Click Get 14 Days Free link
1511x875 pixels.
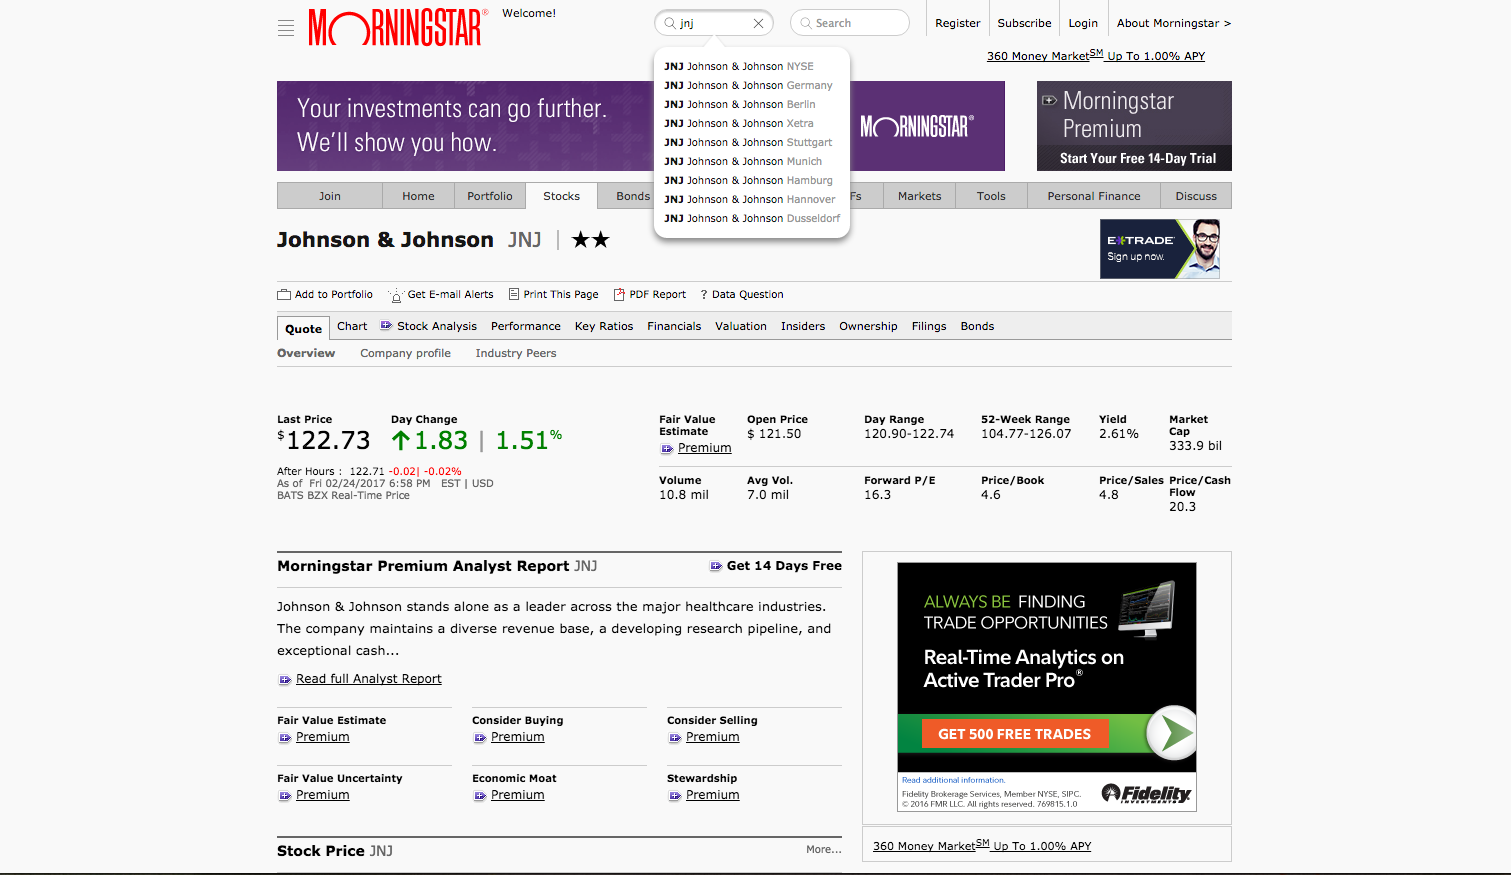[x=784, y=566]
